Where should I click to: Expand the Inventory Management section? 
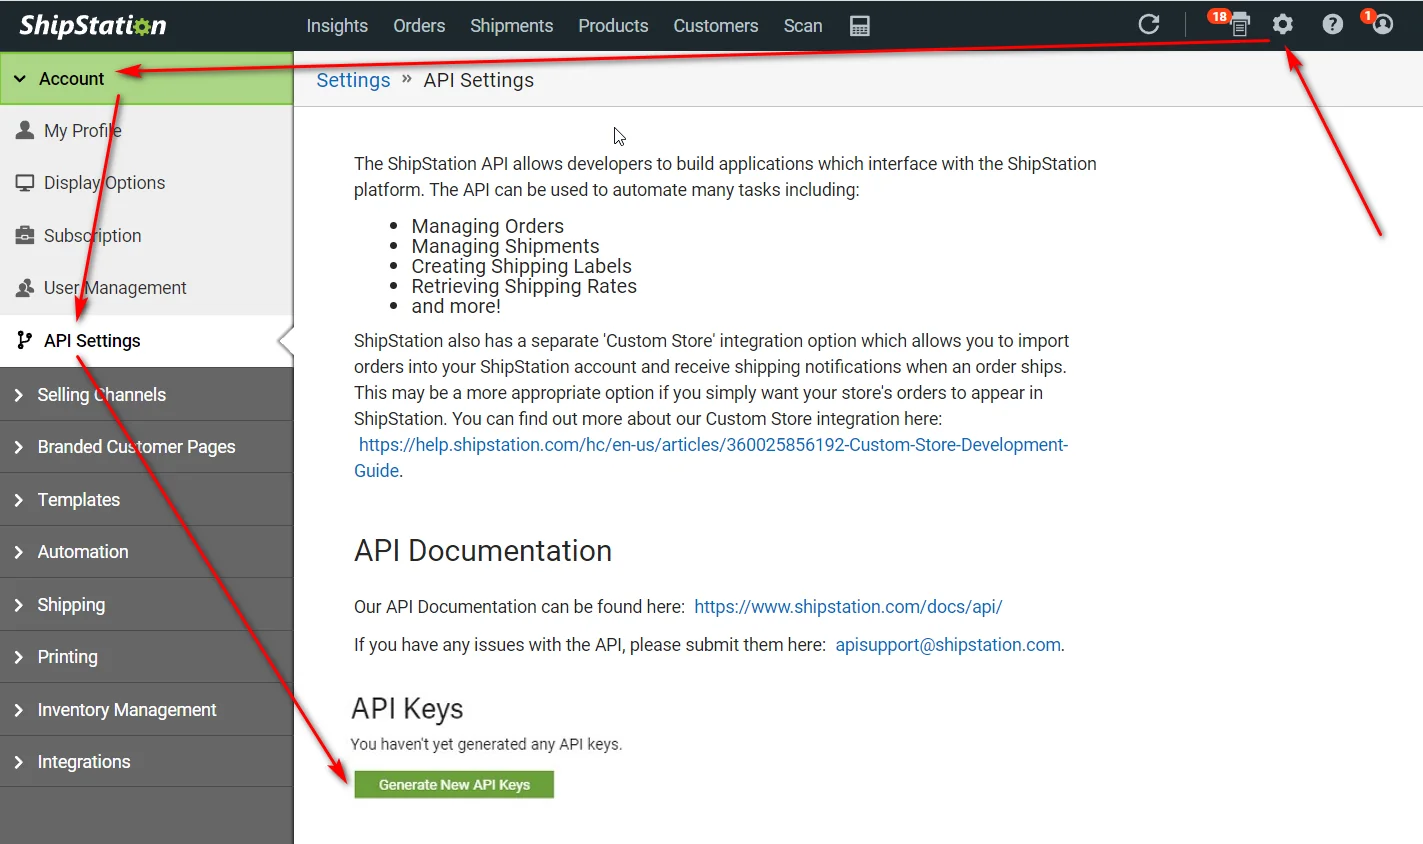[x=146, y=709]
